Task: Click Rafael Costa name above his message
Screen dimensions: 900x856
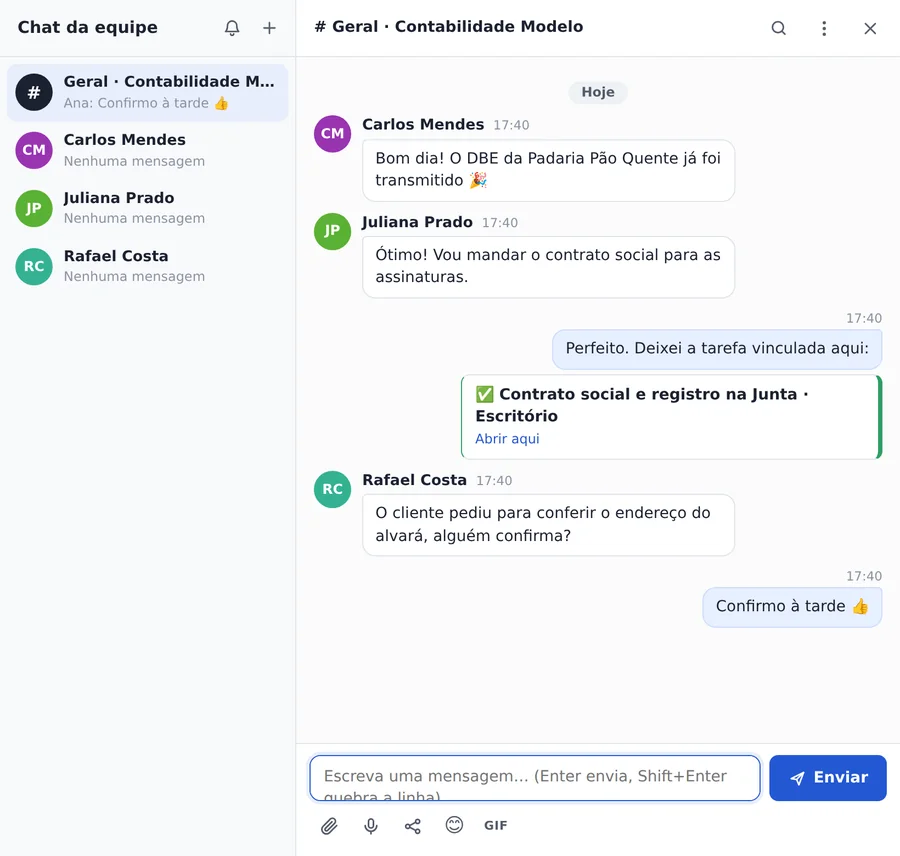Action: coord(414,480)
